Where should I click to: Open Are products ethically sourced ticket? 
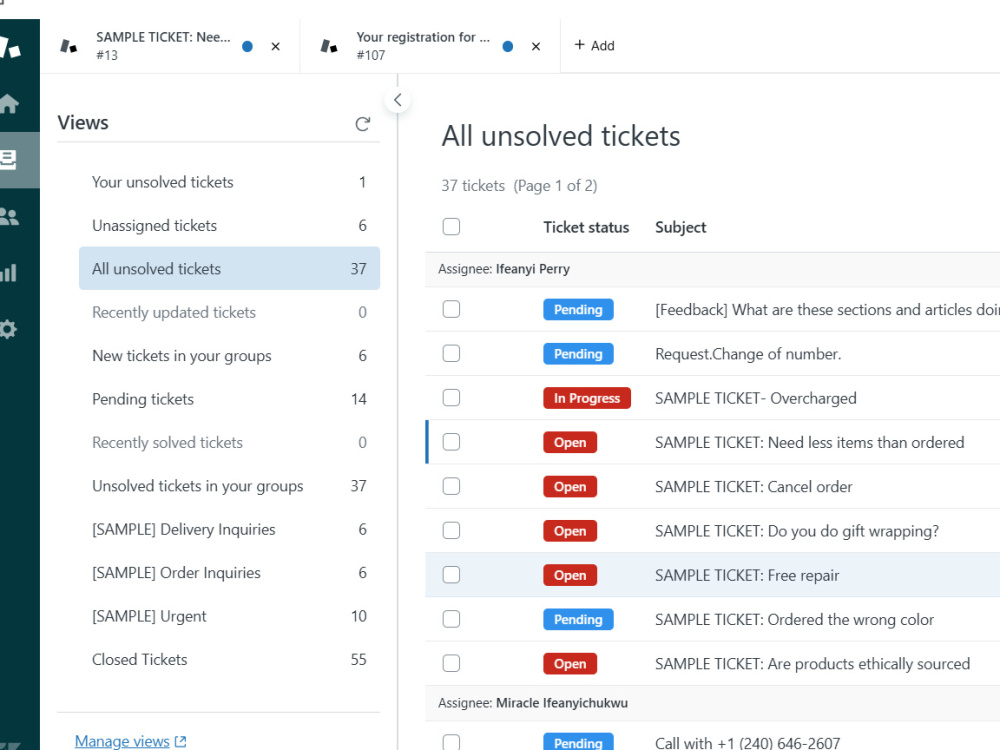[x=812, y=664]
